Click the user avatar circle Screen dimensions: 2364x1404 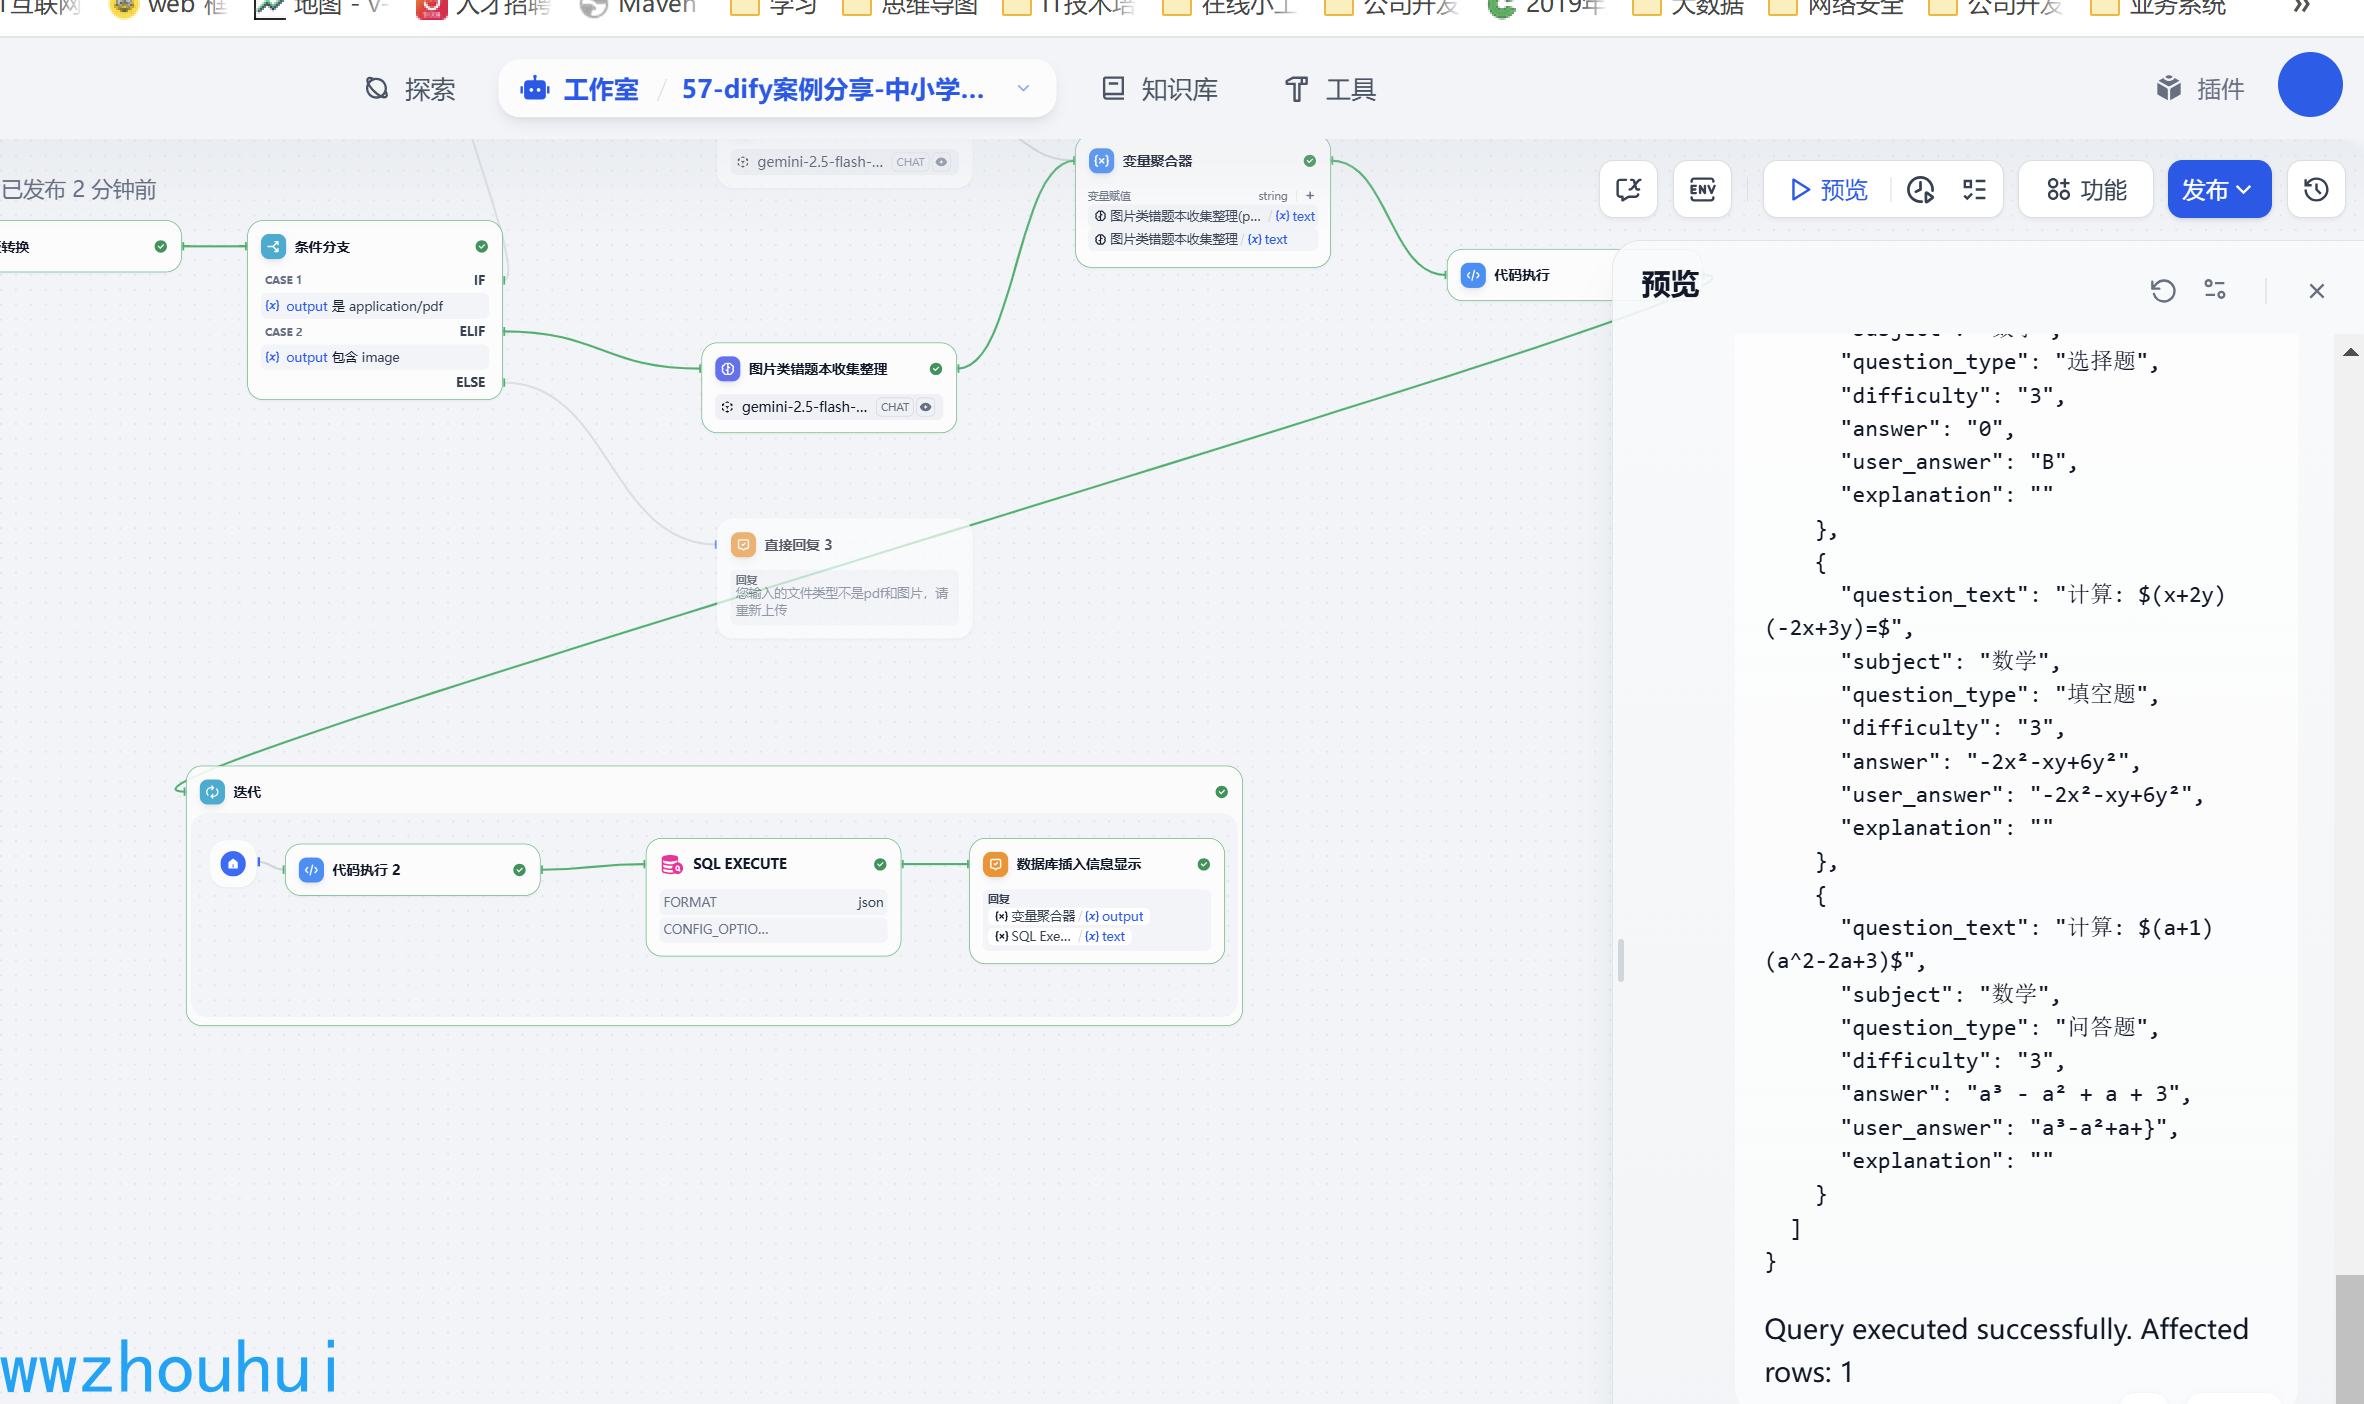coord(2309,85)
